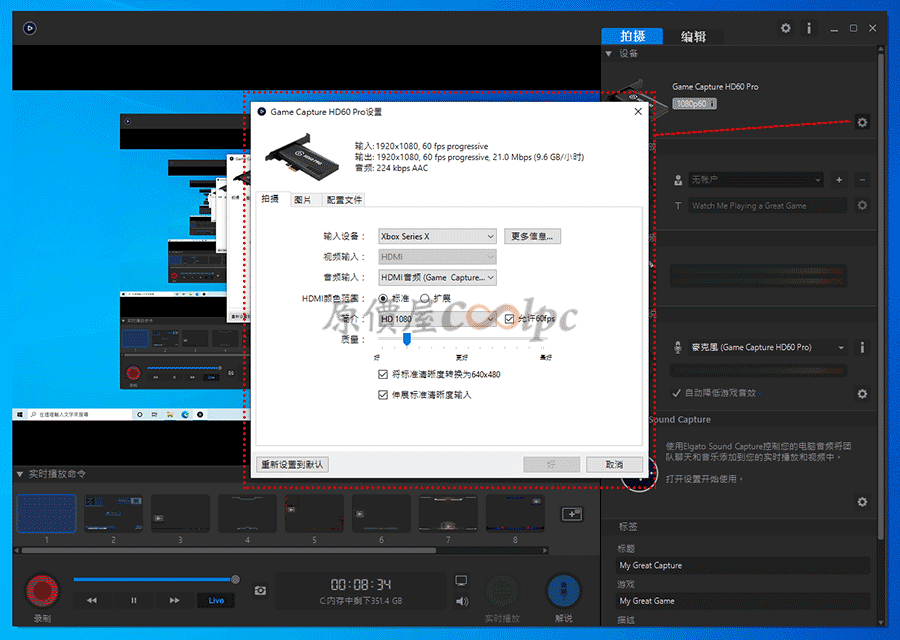Close the HD60 Pro settings dialog
The width and height of the screenshot is (900, 640).
point(638,111)
